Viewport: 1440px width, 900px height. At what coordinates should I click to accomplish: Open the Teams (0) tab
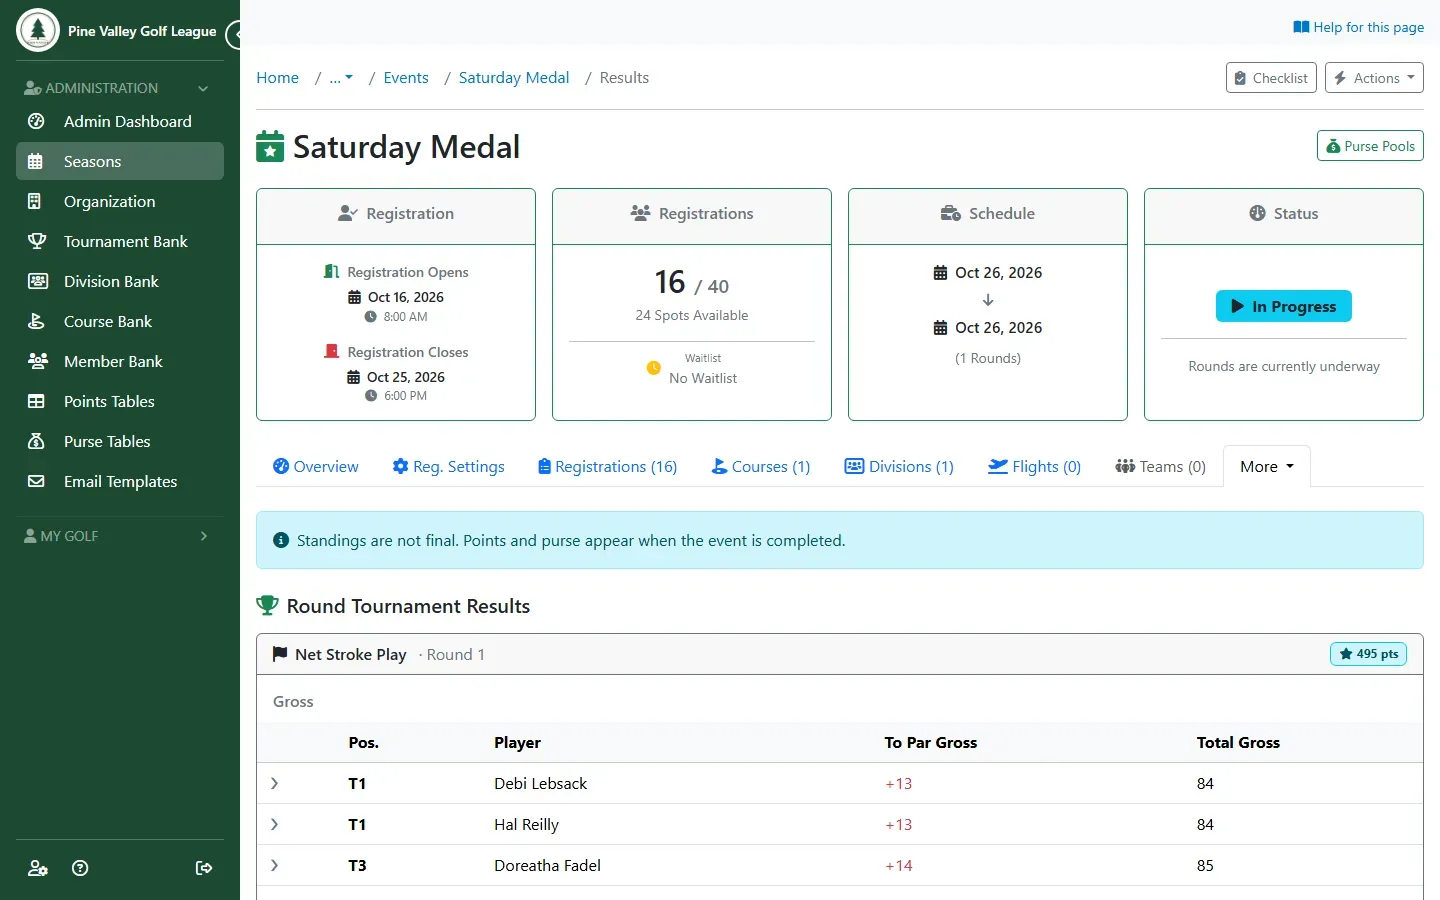(x=1160, y=466)
